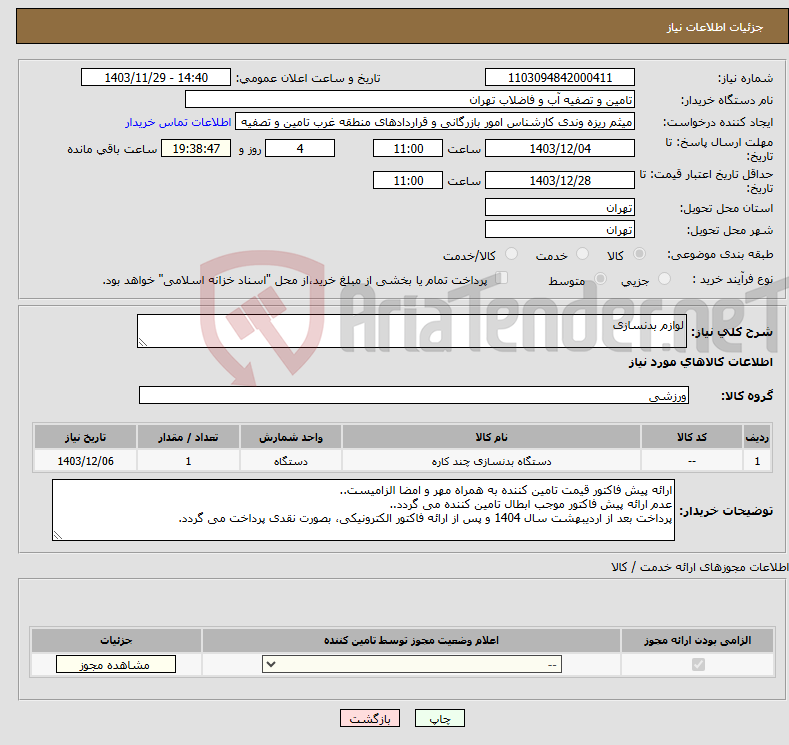
Task: Click the request creator field میثم ریزه وندی
Action: [435, 122]
